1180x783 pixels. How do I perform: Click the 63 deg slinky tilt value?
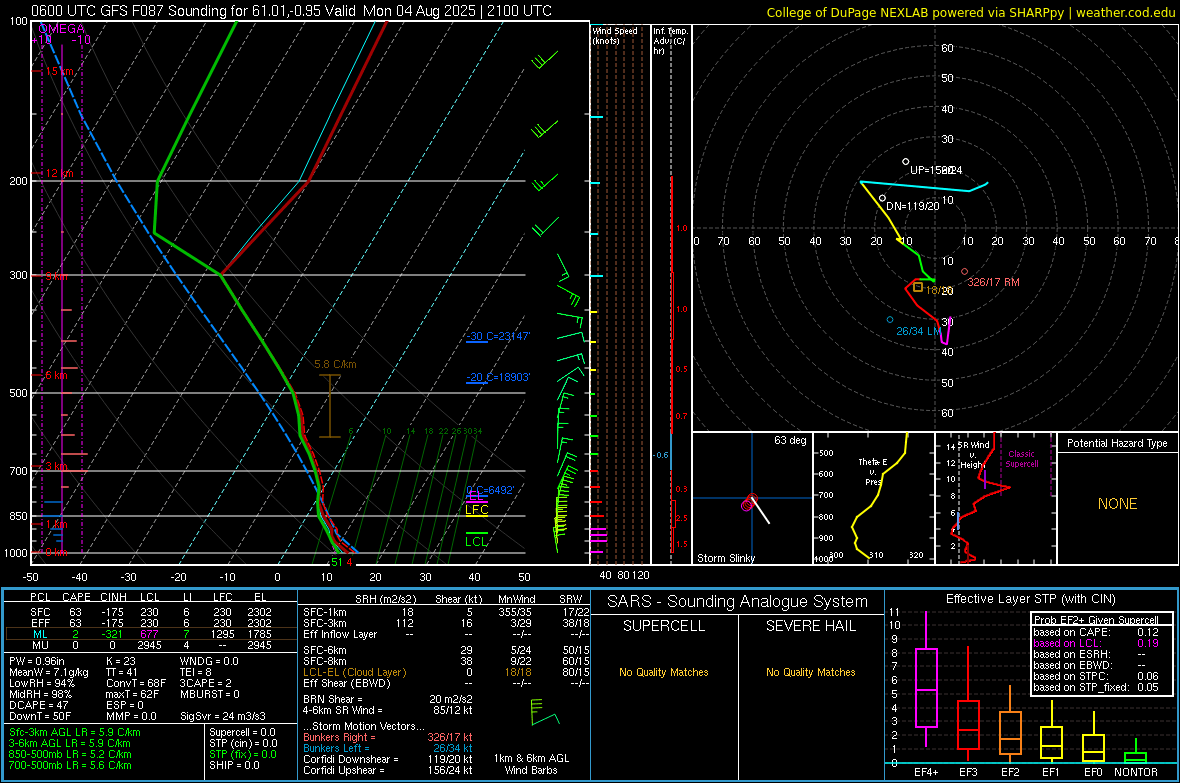click(790, 440)
